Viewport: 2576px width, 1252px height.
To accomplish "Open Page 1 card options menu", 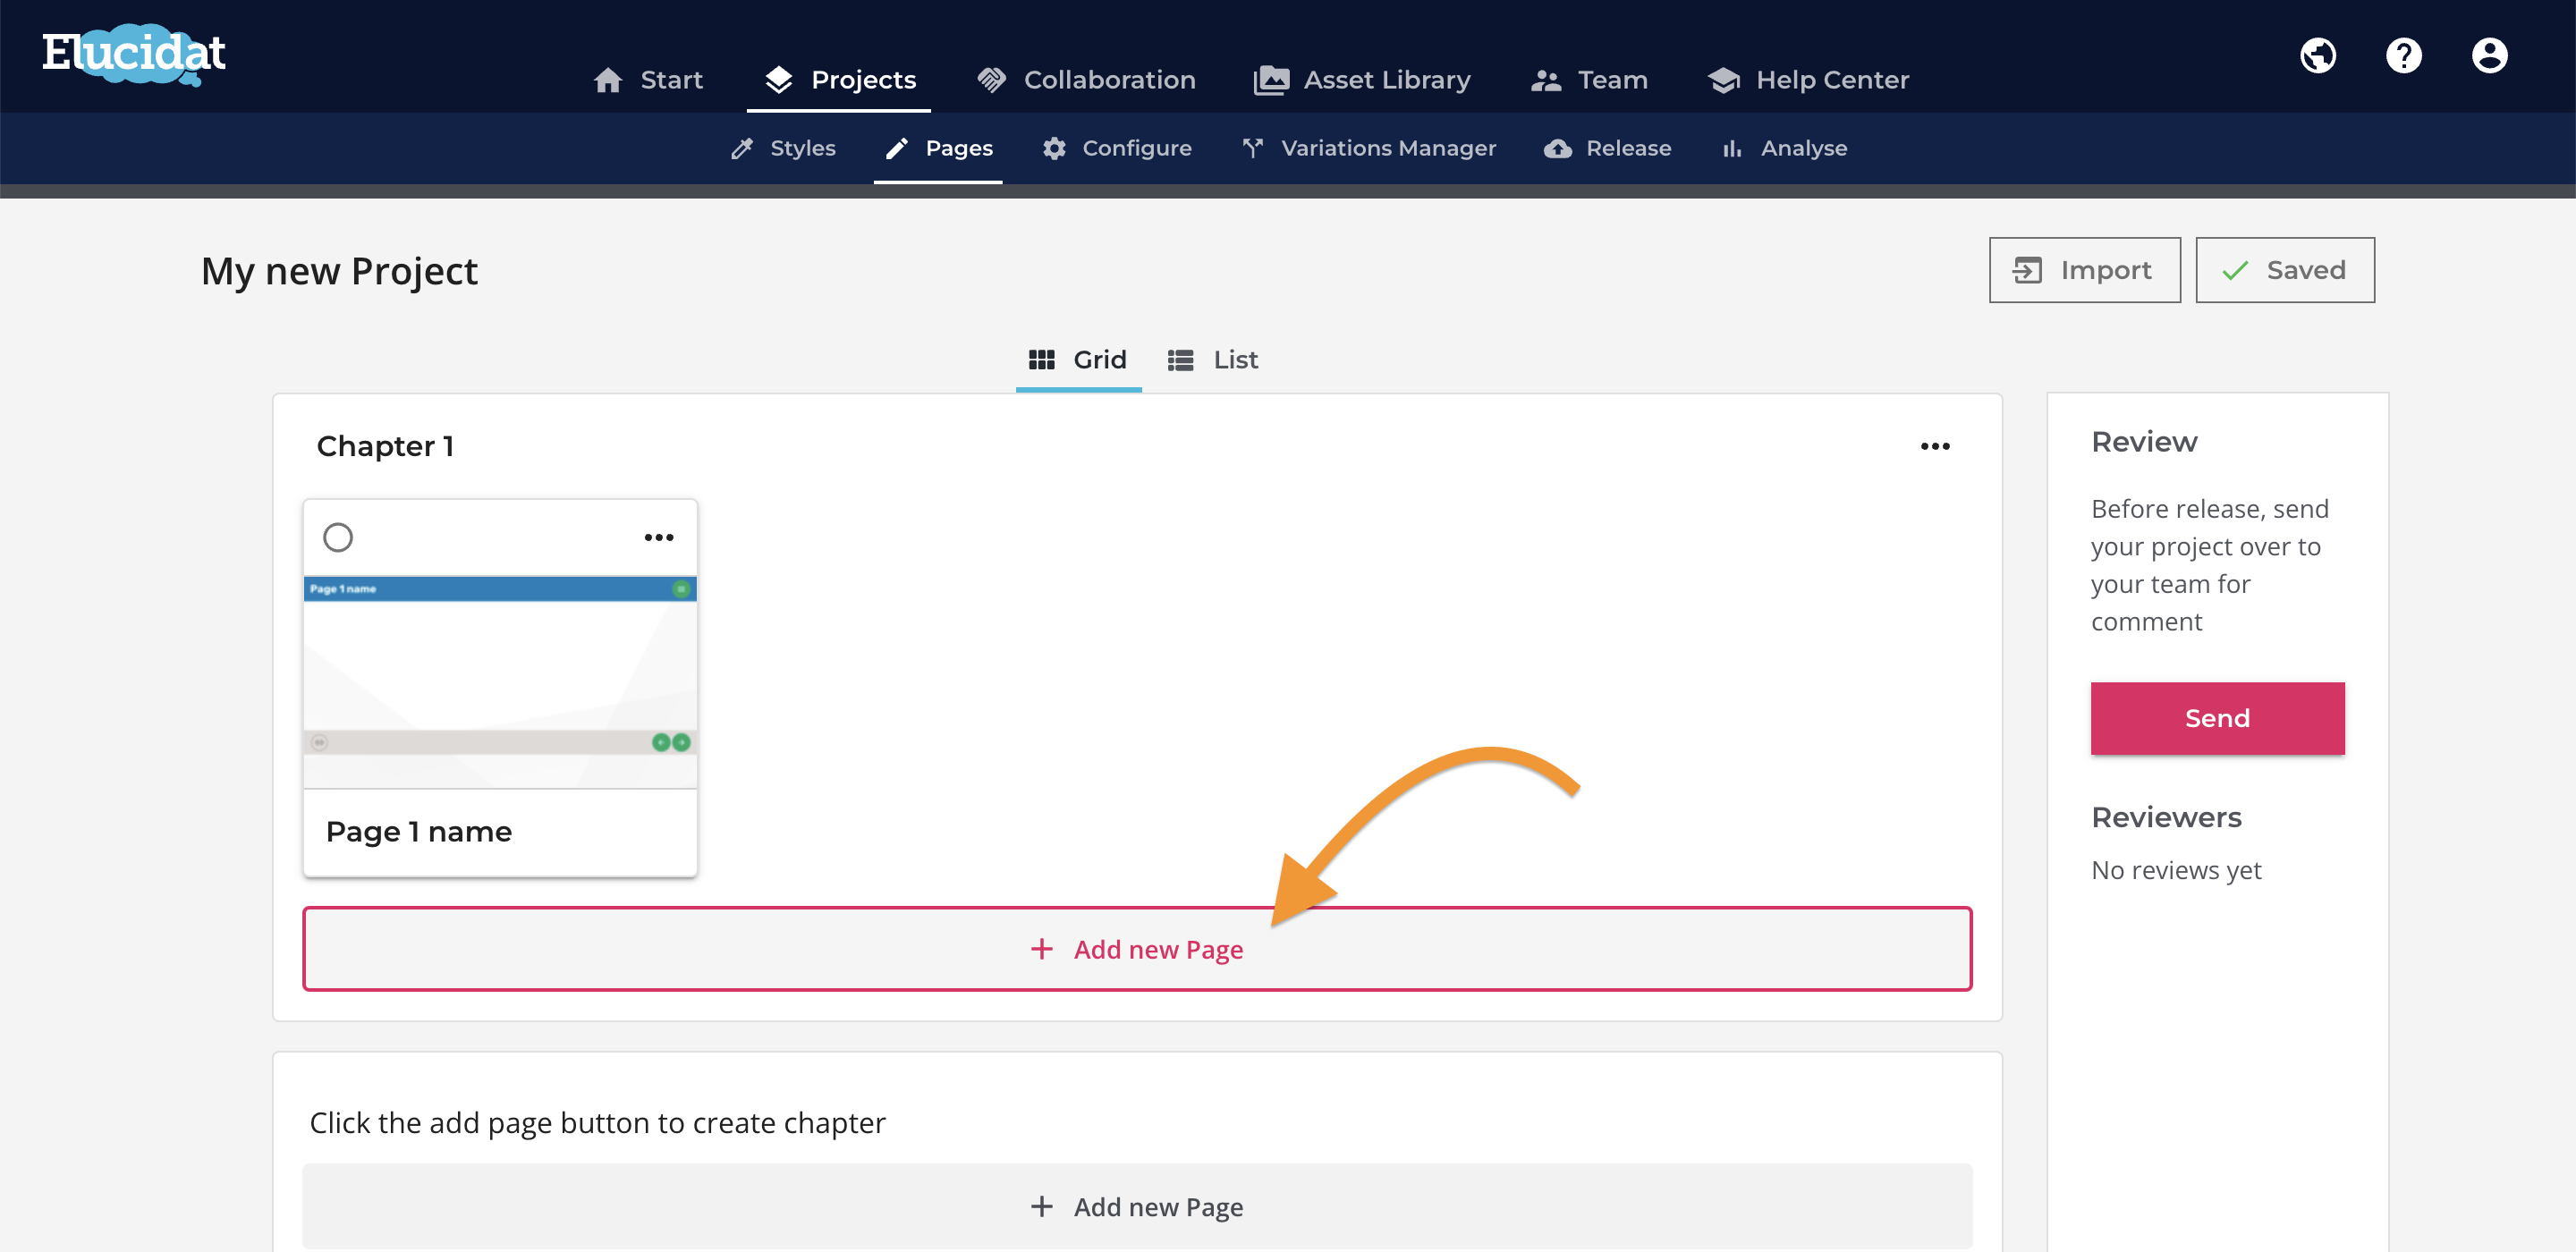I will (659, 537).
